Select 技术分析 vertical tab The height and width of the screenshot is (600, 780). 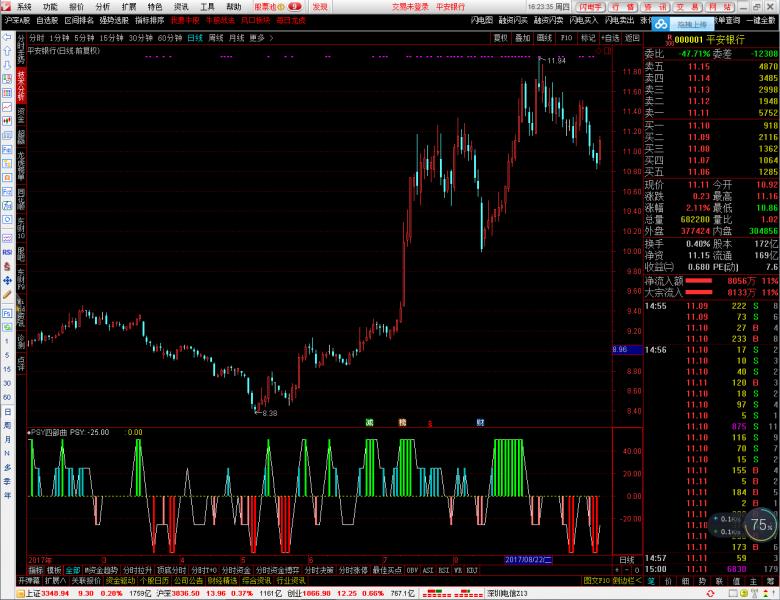(21, 86)
